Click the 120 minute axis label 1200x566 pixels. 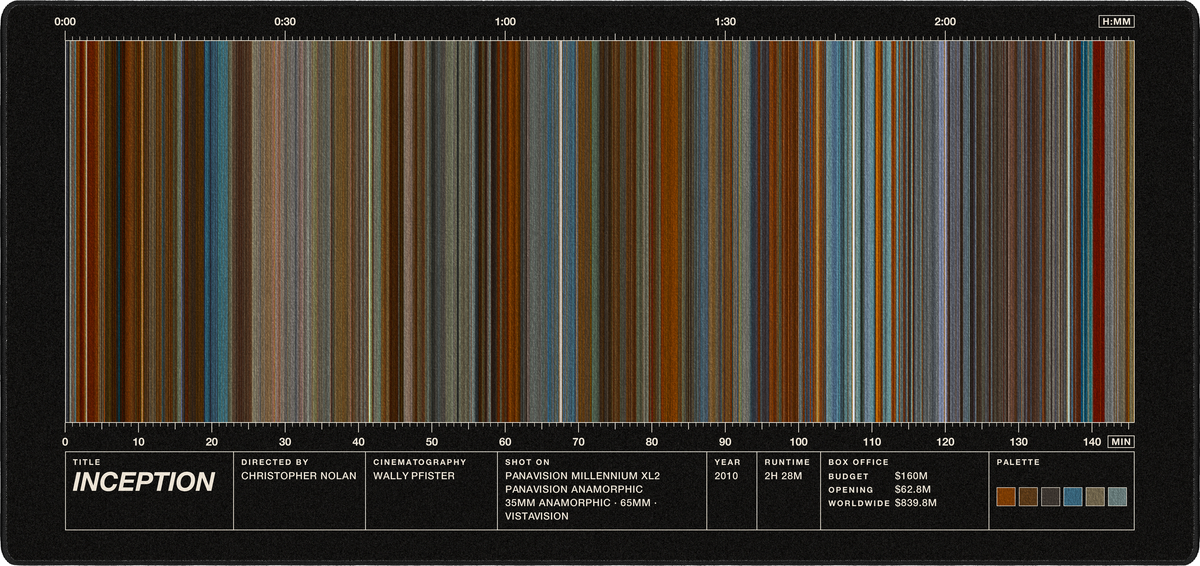(x=945, y=441)
